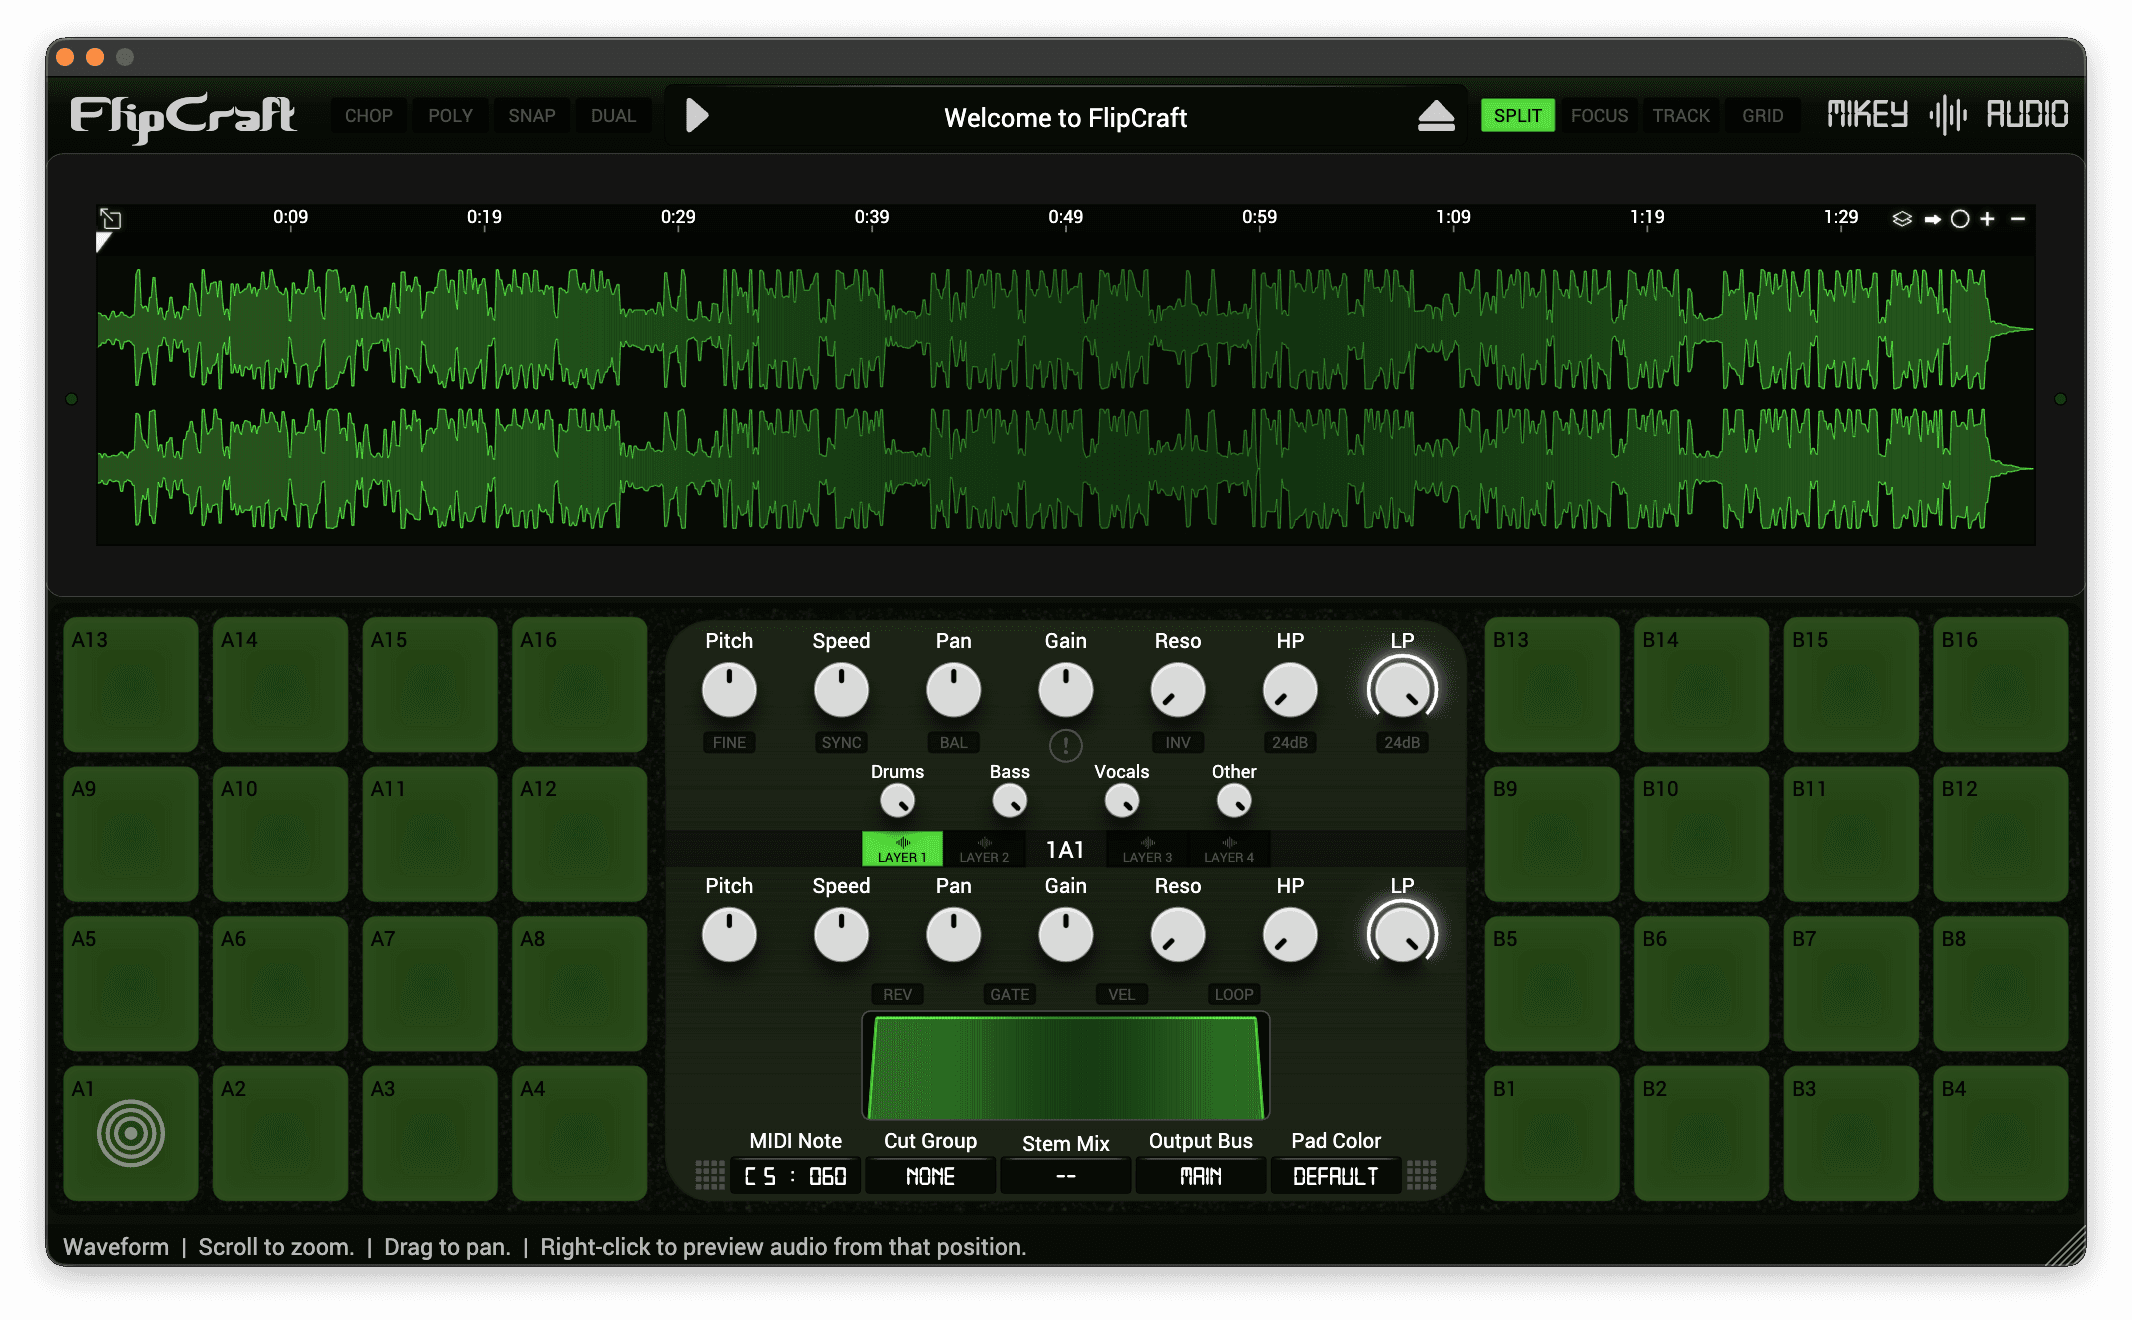
Task: Click the stacked layers icon above the waveform
Action: [1902, 219]
